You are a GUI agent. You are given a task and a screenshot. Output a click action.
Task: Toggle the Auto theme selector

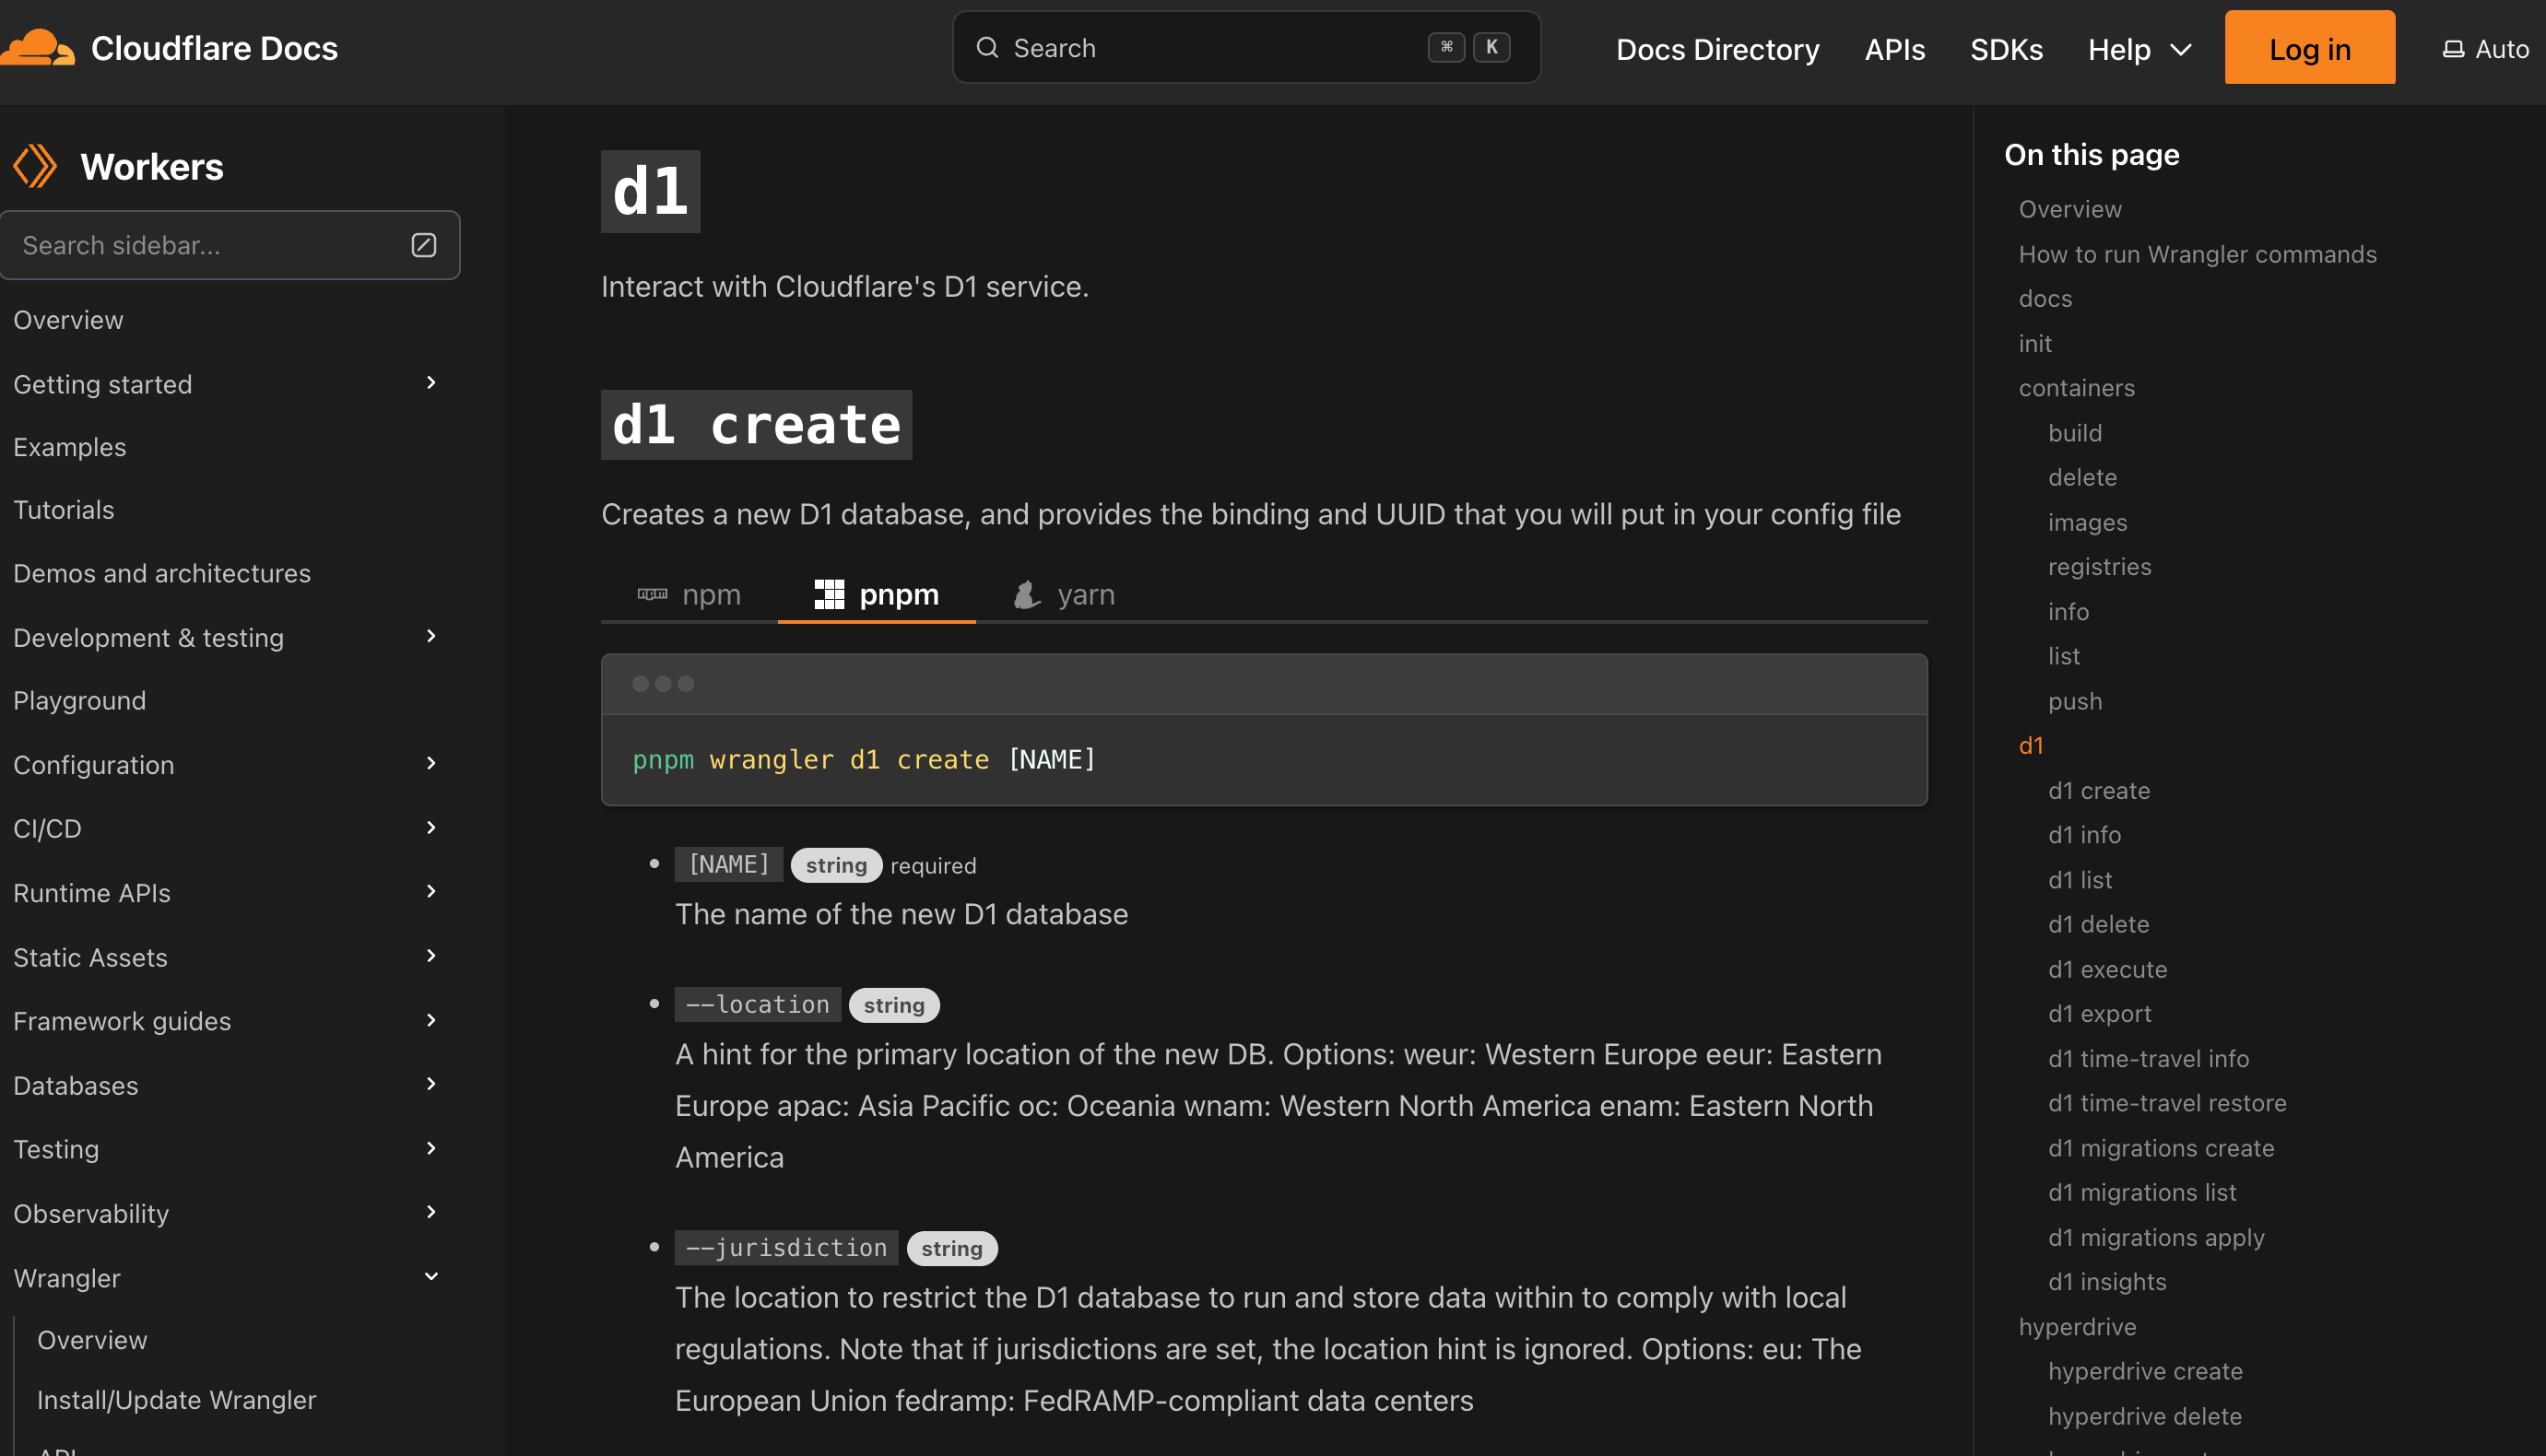[2486, 49]
